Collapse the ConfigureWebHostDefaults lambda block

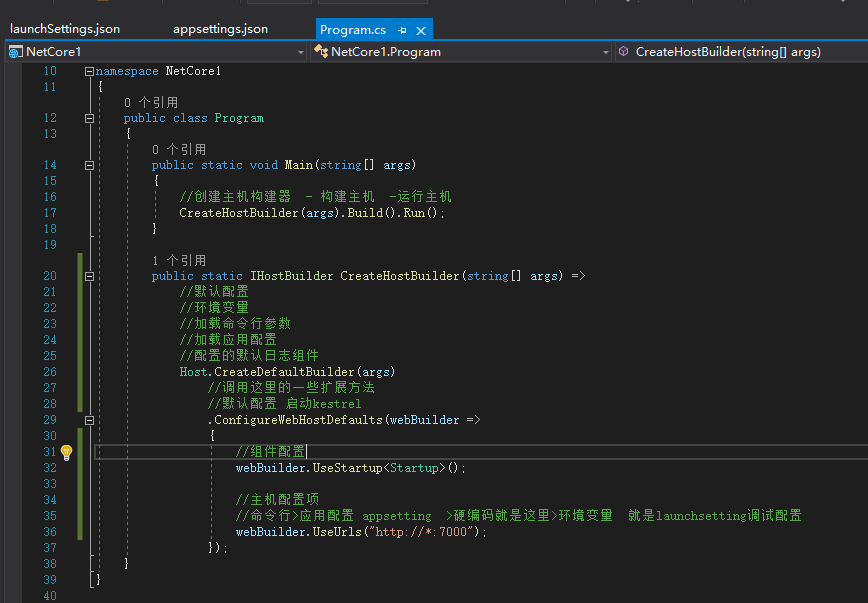[x=89, y=420]
